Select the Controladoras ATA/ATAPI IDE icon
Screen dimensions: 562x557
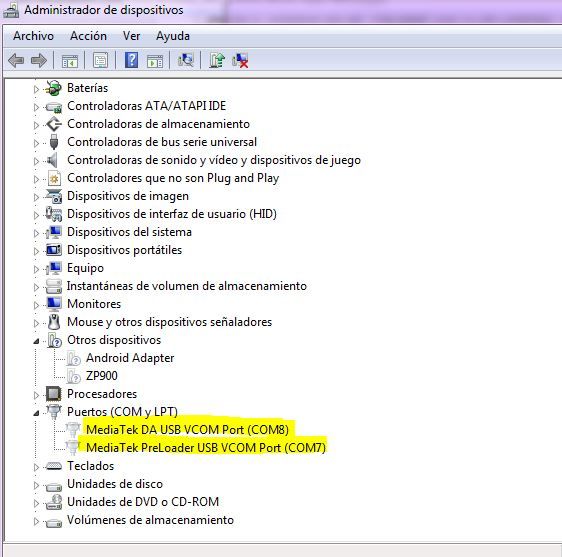[54, 106]
